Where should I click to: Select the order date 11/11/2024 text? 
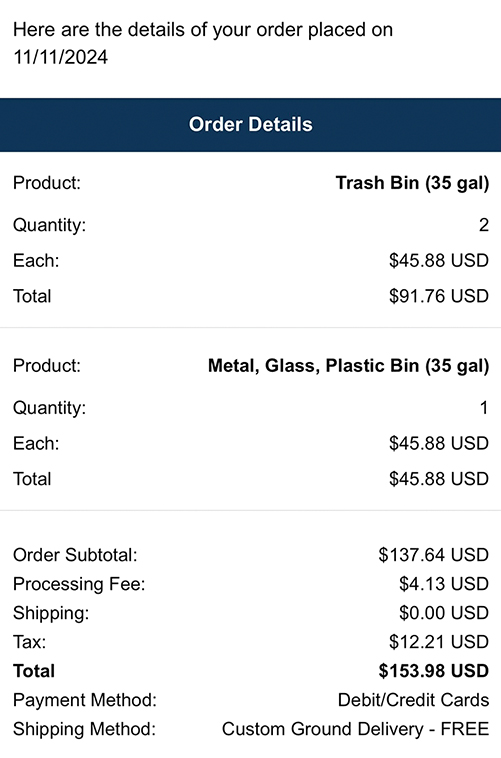(x=60, y=57)
